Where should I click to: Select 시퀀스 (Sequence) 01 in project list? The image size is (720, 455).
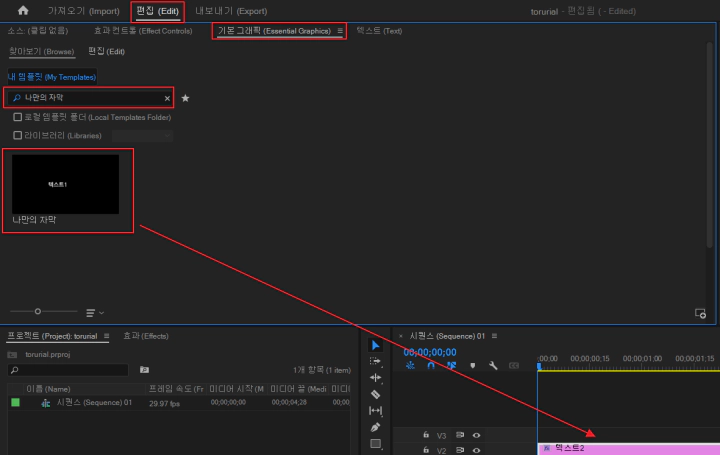94,403
